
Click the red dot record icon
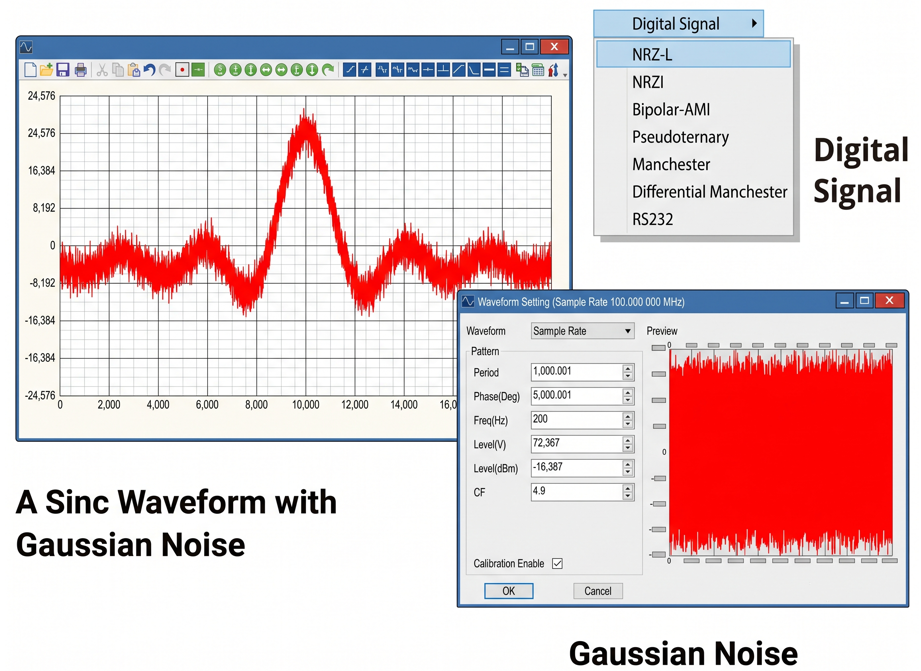(x=182, y=71)
